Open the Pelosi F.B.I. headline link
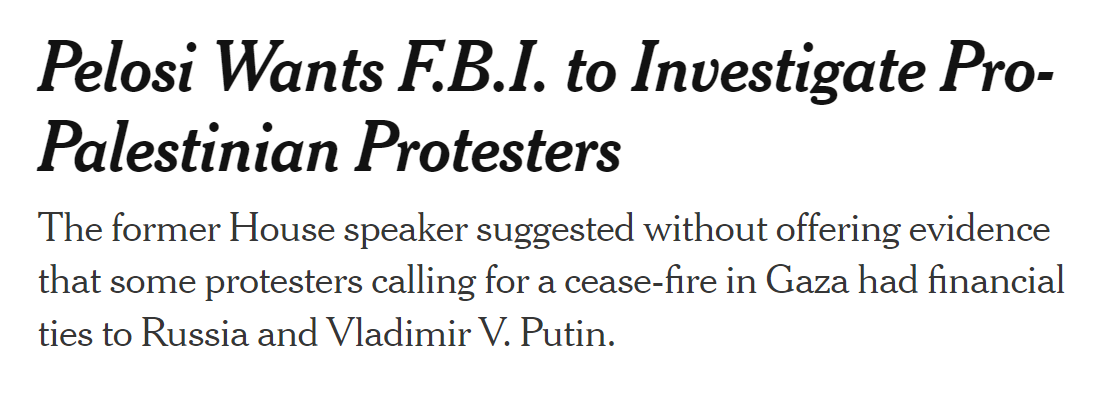Viewport: 1115px width, 406px height. (x=545, y=109)
